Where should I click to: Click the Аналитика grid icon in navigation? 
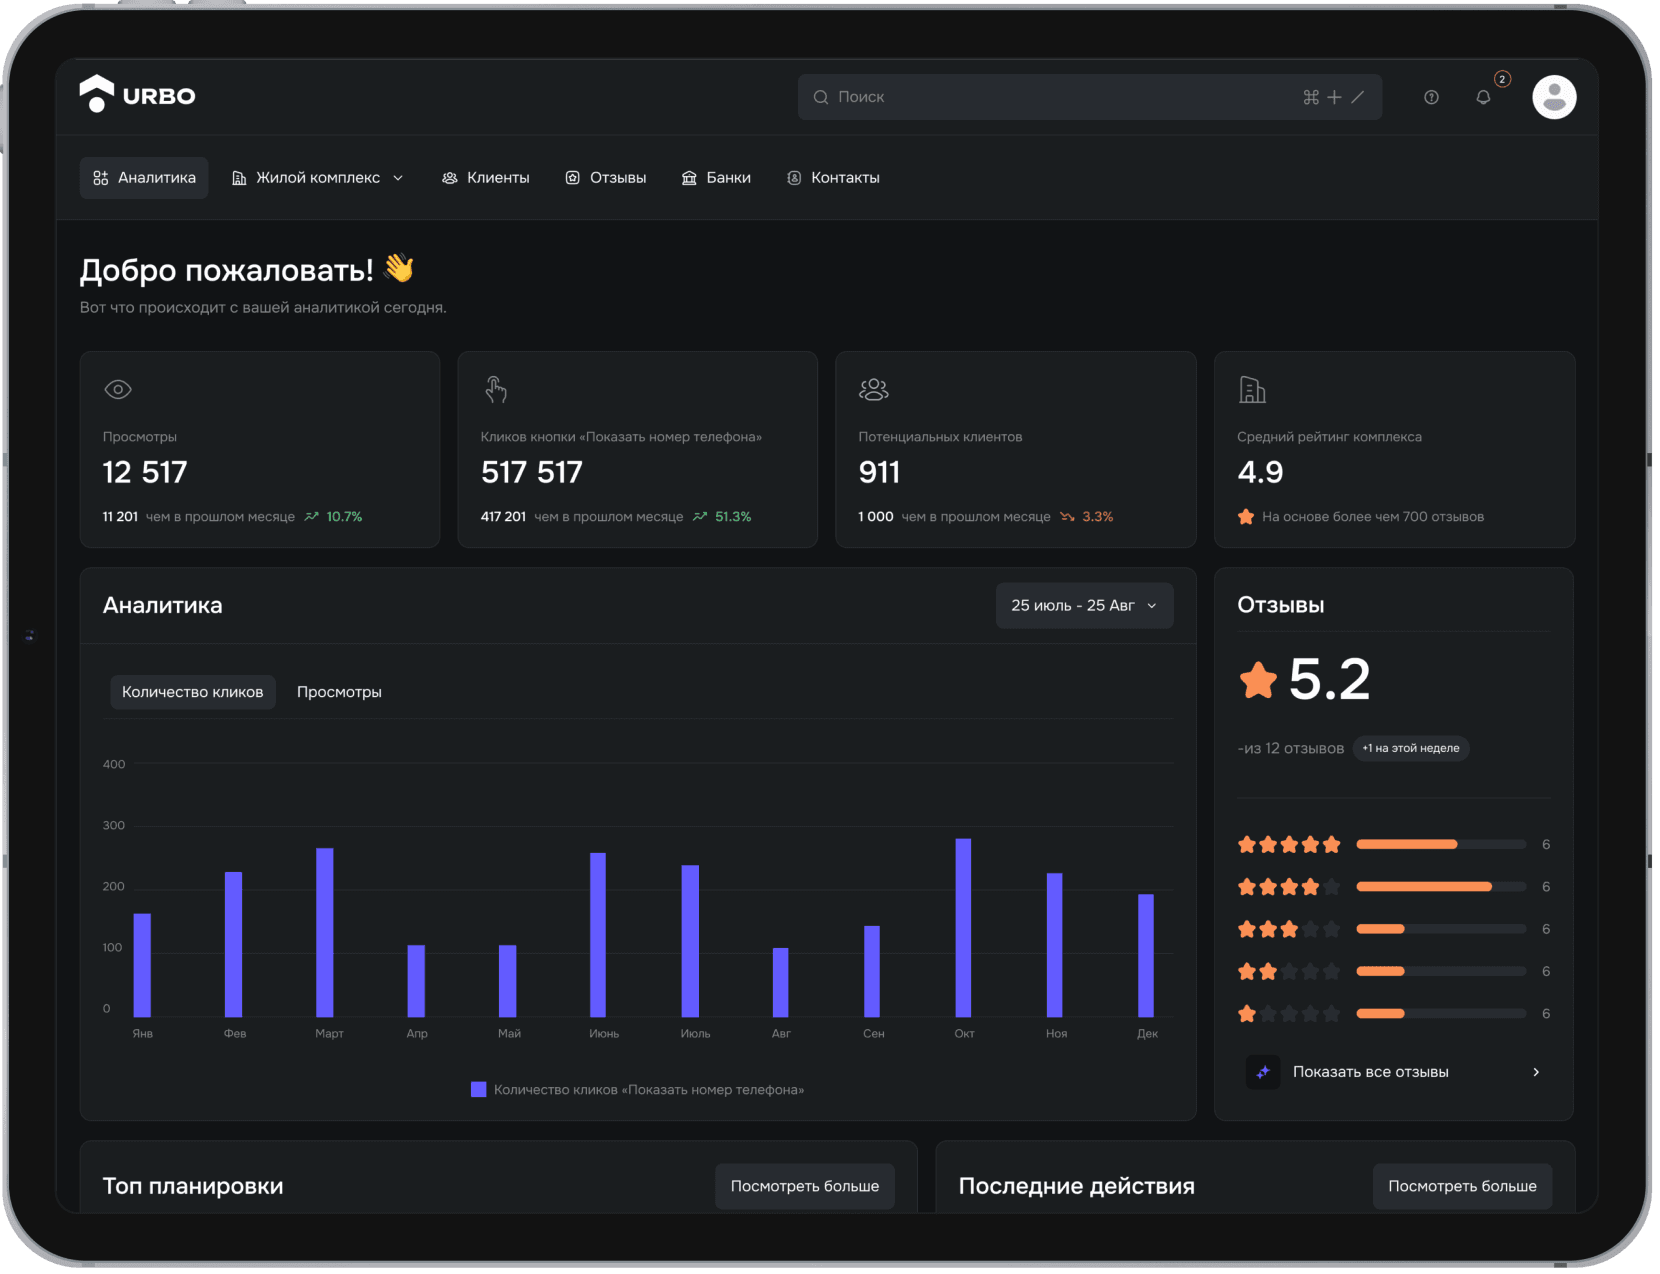101,178
